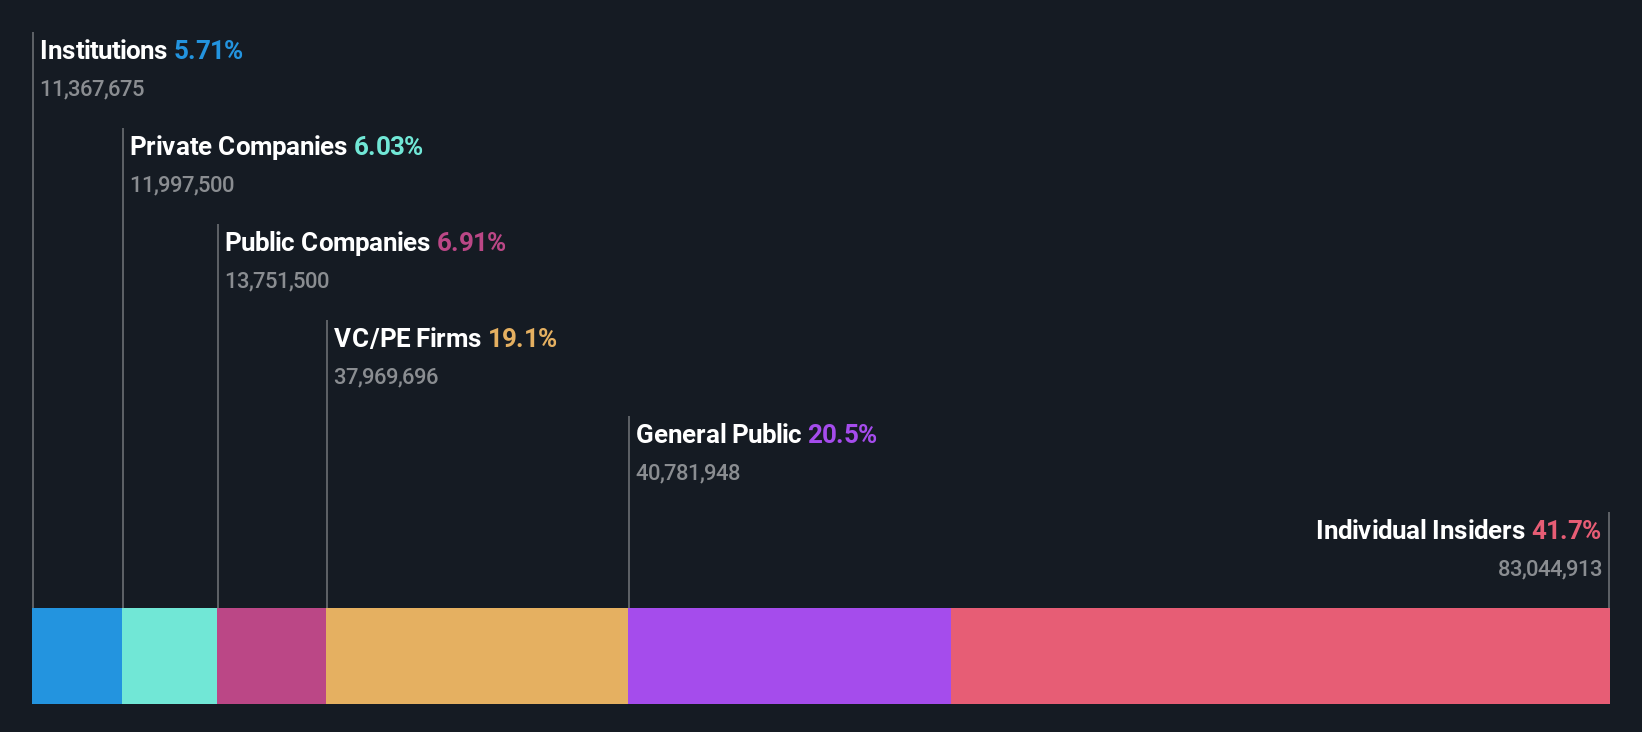1642x732 pixels.
Task: Click the 5.71% Institutions percentage
Action: coord(208,50)
